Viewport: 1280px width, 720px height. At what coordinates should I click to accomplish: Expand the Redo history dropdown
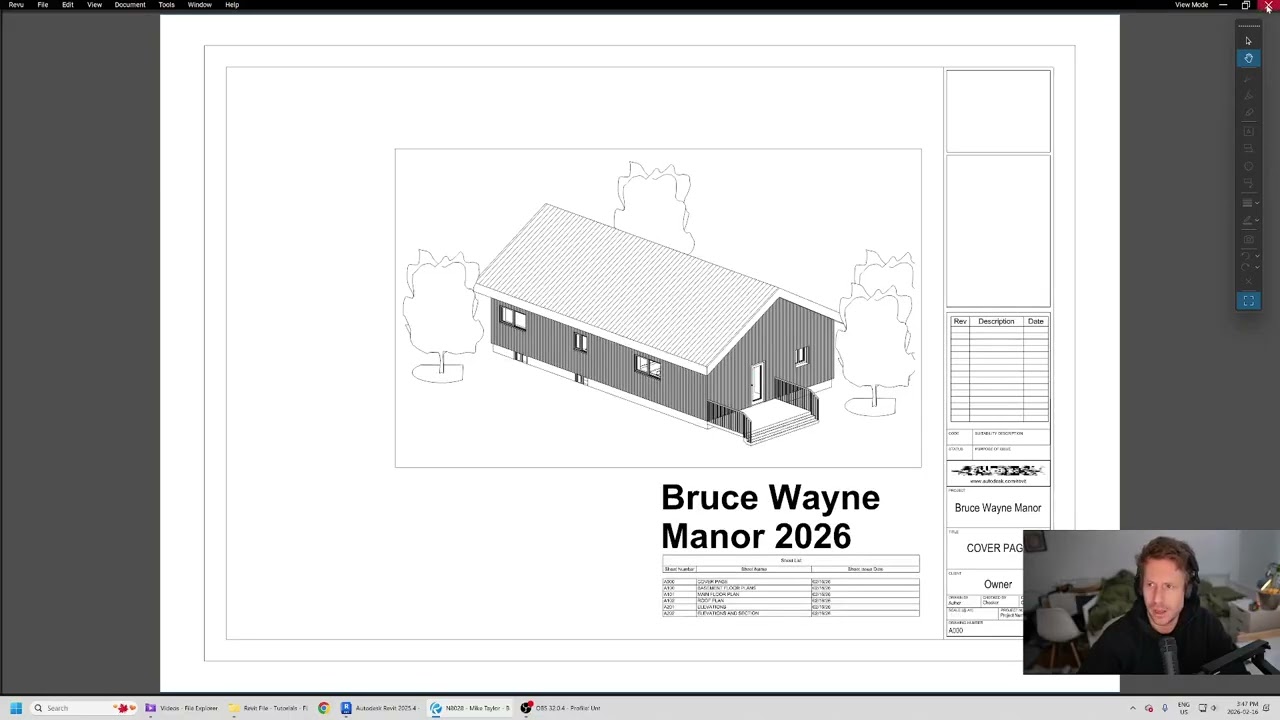tap(1257, 268)
